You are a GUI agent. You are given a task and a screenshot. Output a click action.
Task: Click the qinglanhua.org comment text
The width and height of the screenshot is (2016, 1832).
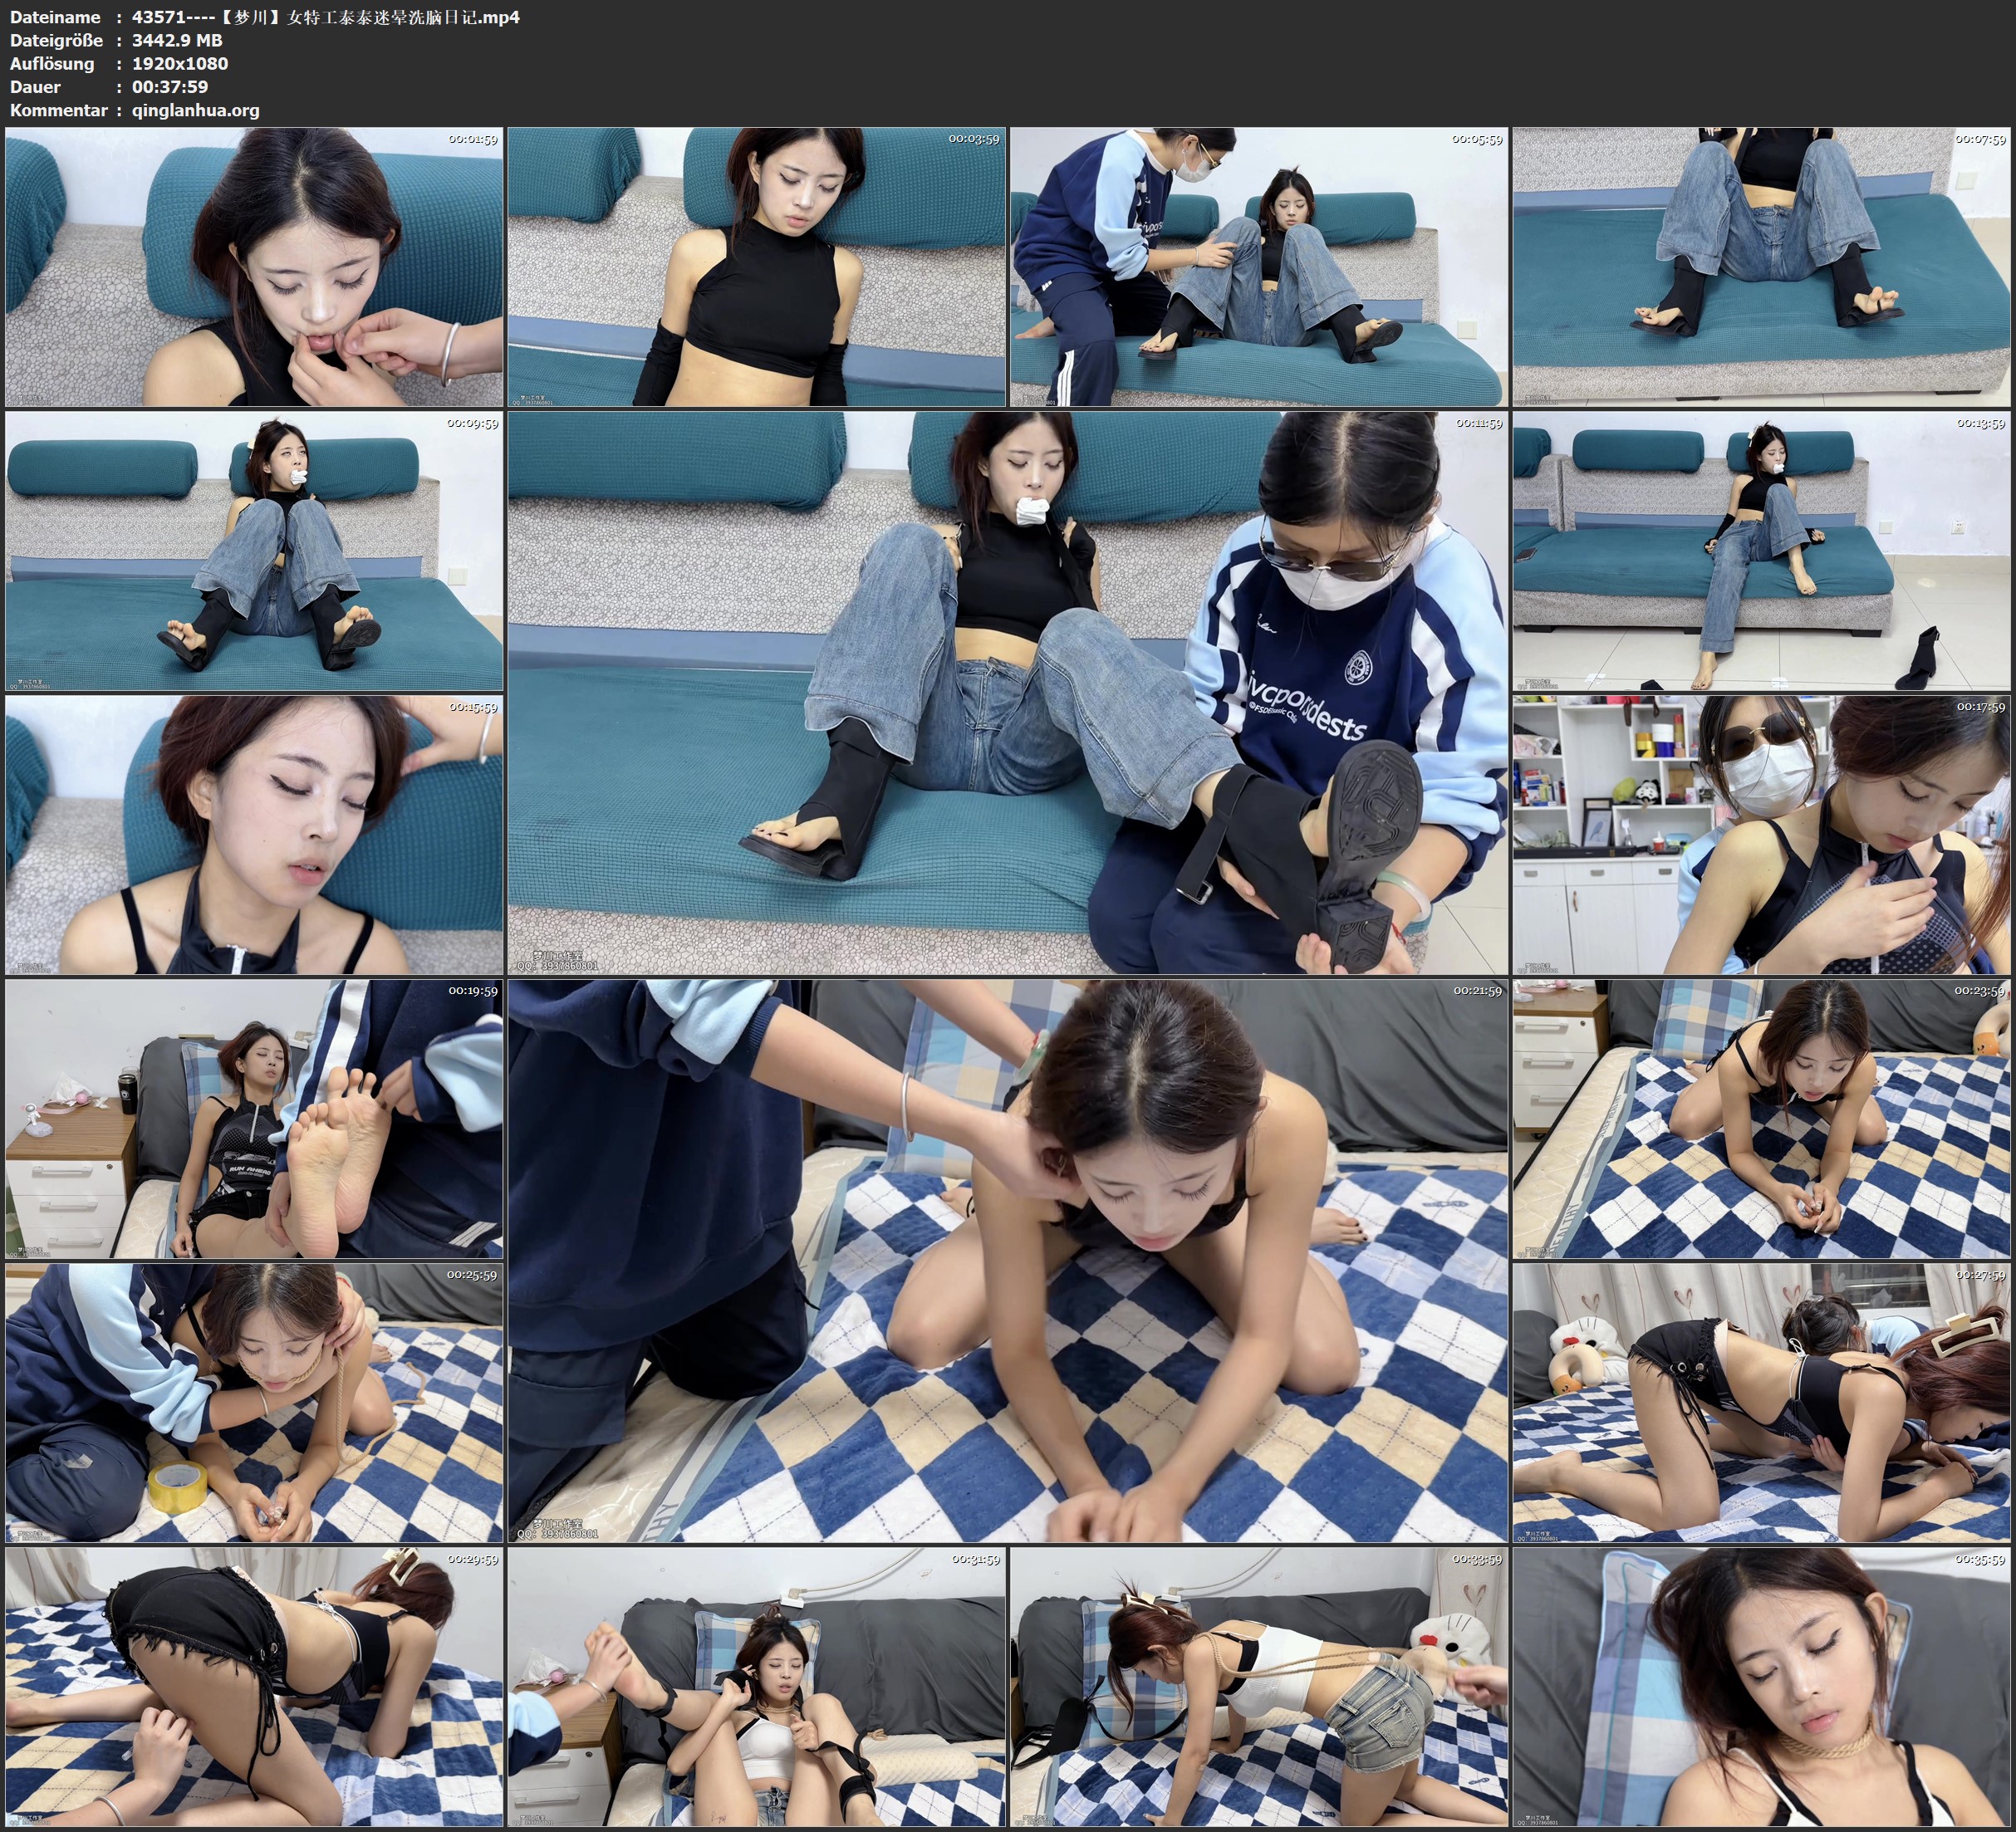pos(195,110)
